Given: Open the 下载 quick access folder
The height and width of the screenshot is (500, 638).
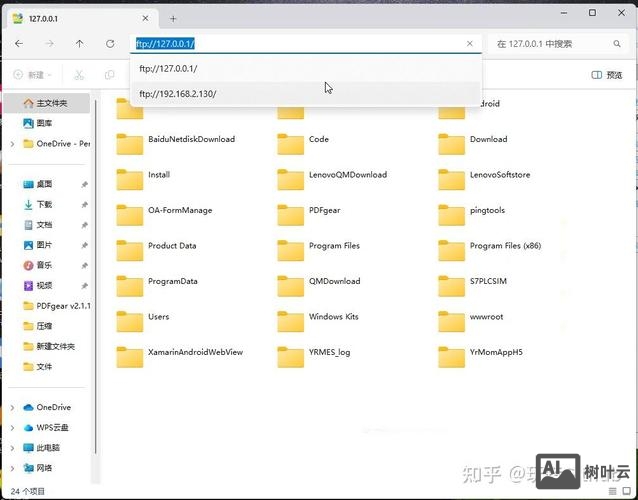Looking at the screenshot, I should pyautogui.click(x=44, y=204).
